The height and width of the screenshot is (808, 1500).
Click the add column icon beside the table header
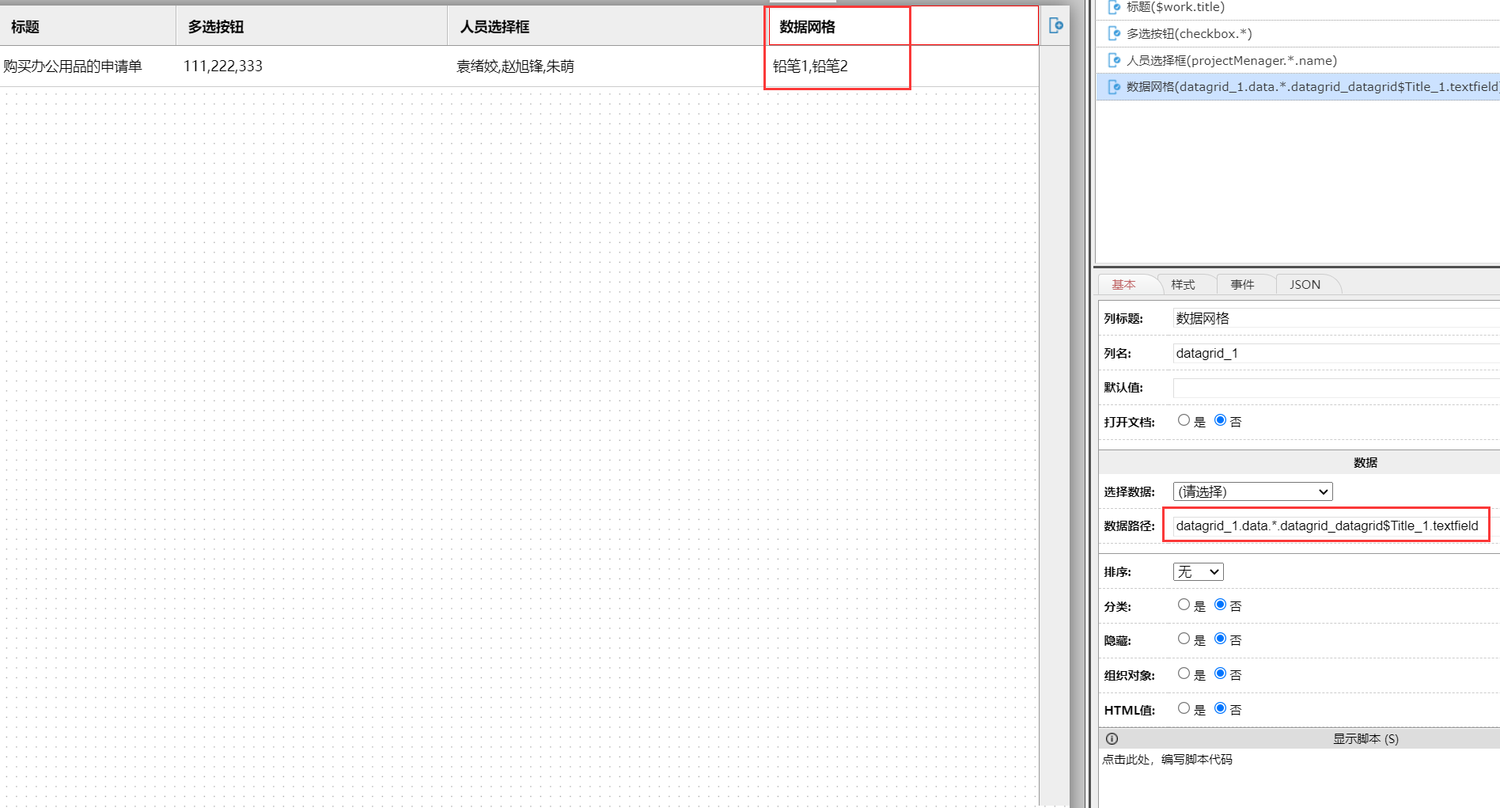[x=1055, y=26]
